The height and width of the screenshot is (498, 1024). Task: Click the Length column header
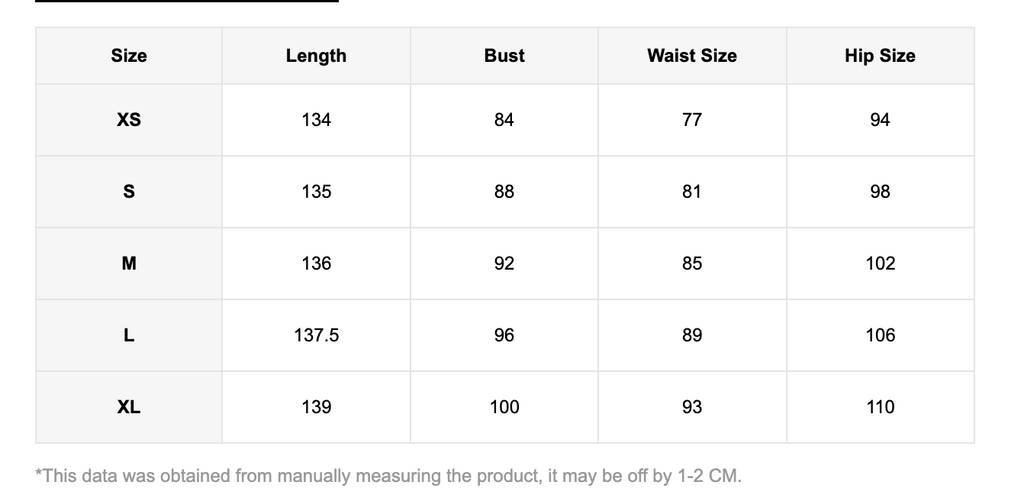pos(316,55)
